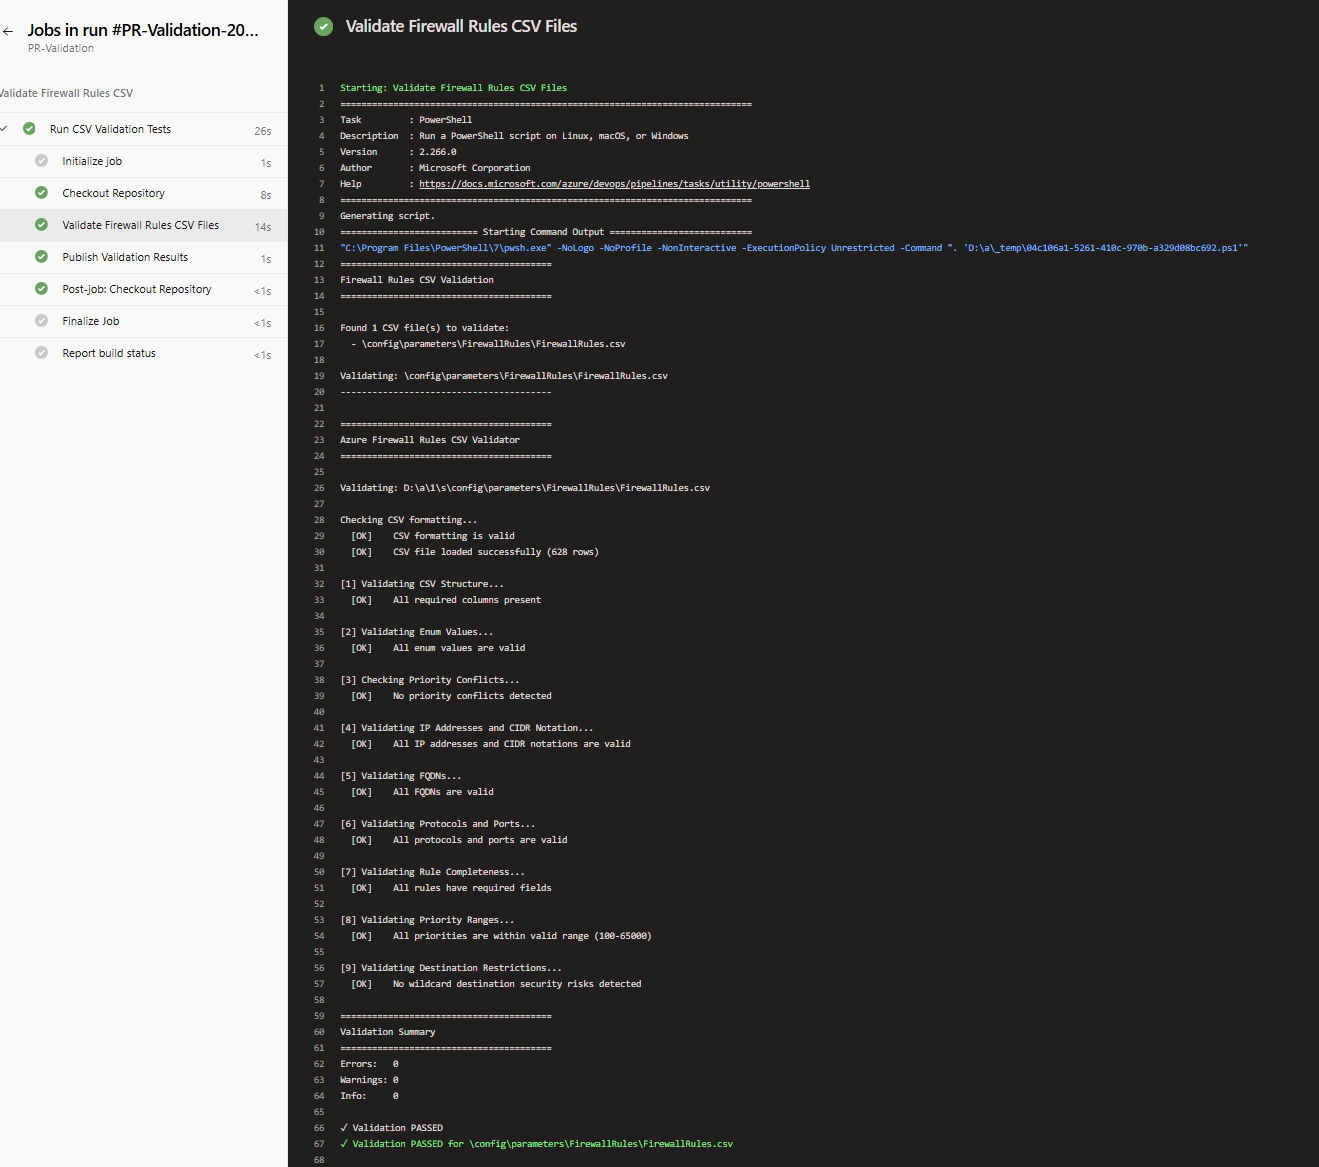Image resolution: width=1319 pixels, height=1167 pixels.
Task: Open the PowerShell task docs help link
Action: tap(614, 184)
